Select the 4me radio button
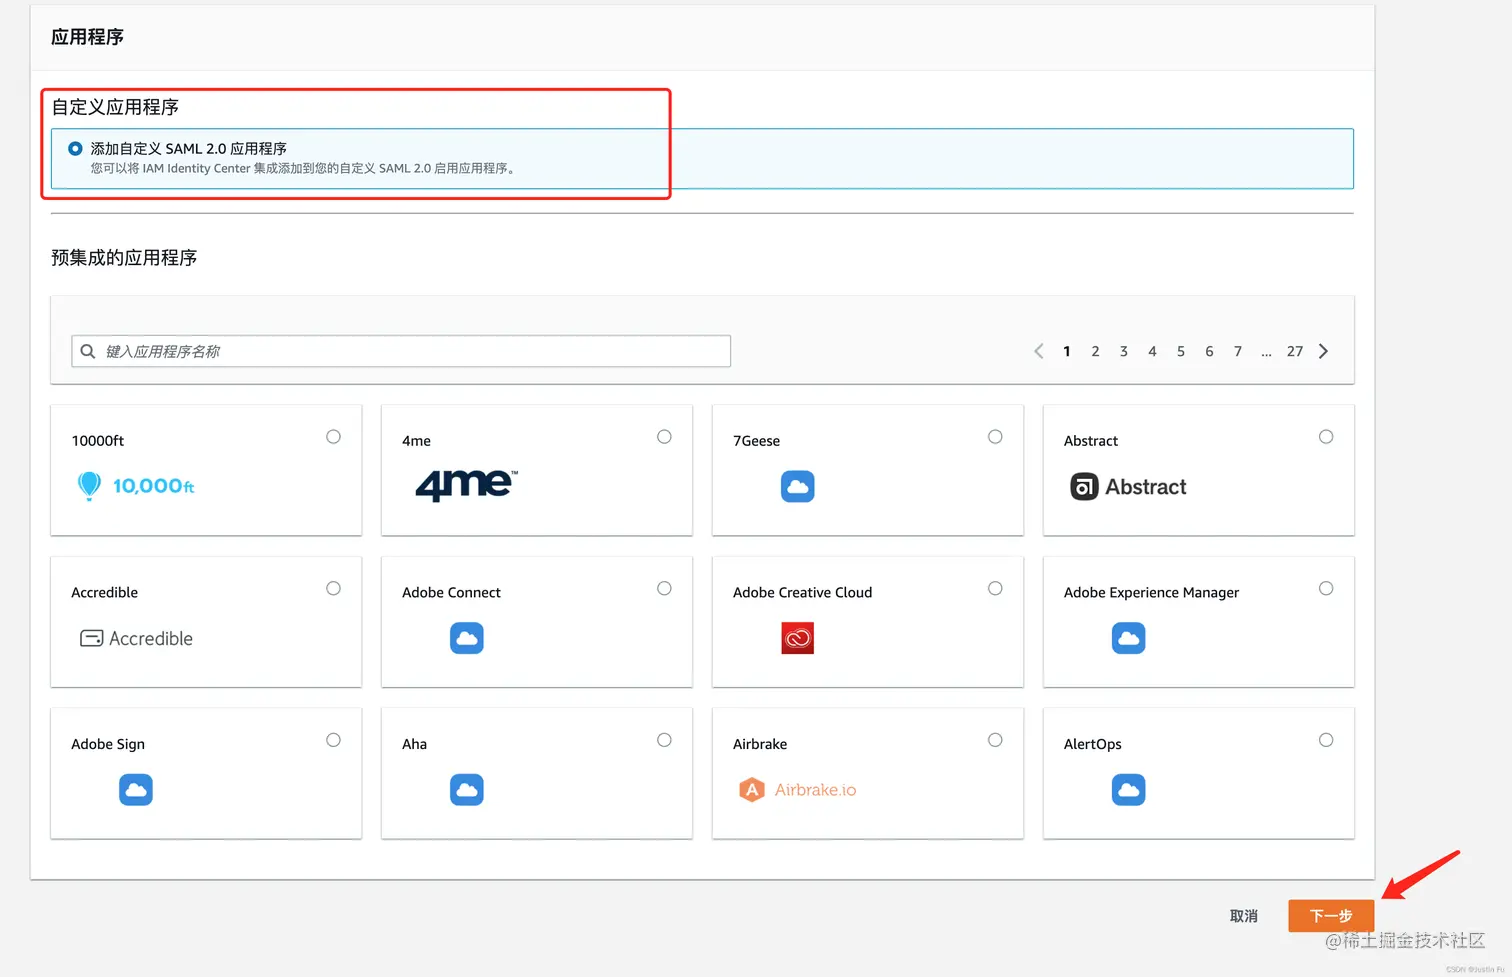 pos(664,437)
